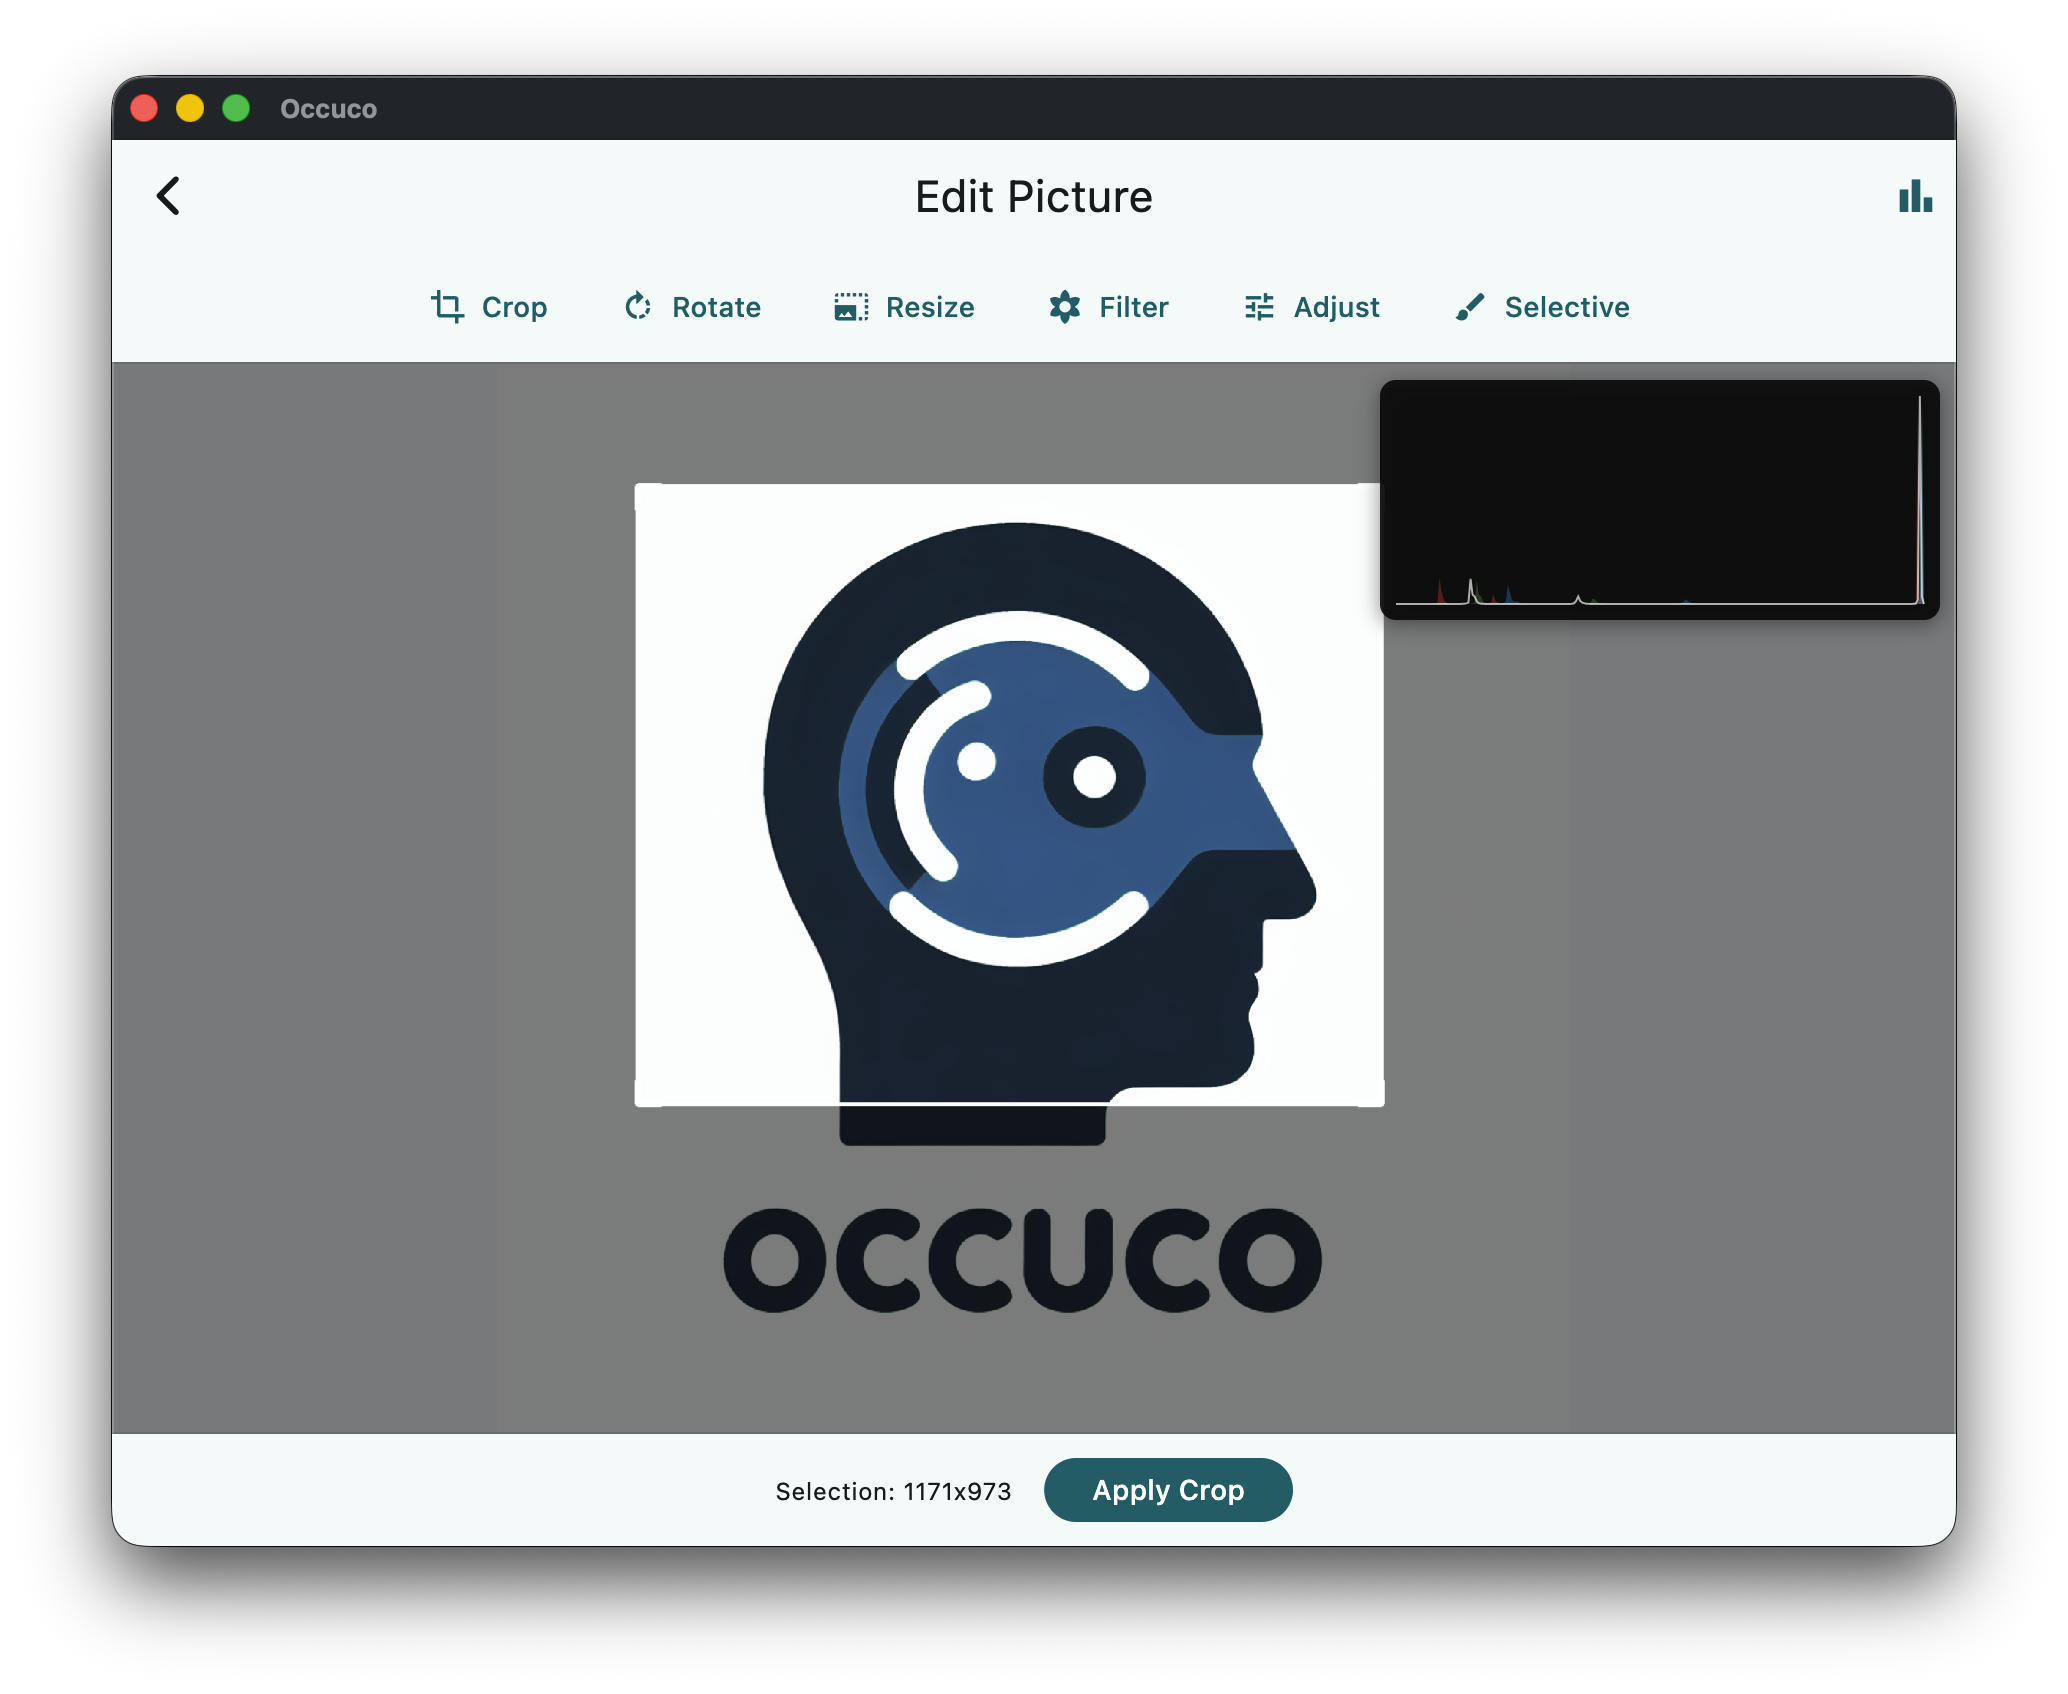This screenshot has height=1694, width=2068.
Task: Switch to the Rotate tab label
Action: (716, 307)
